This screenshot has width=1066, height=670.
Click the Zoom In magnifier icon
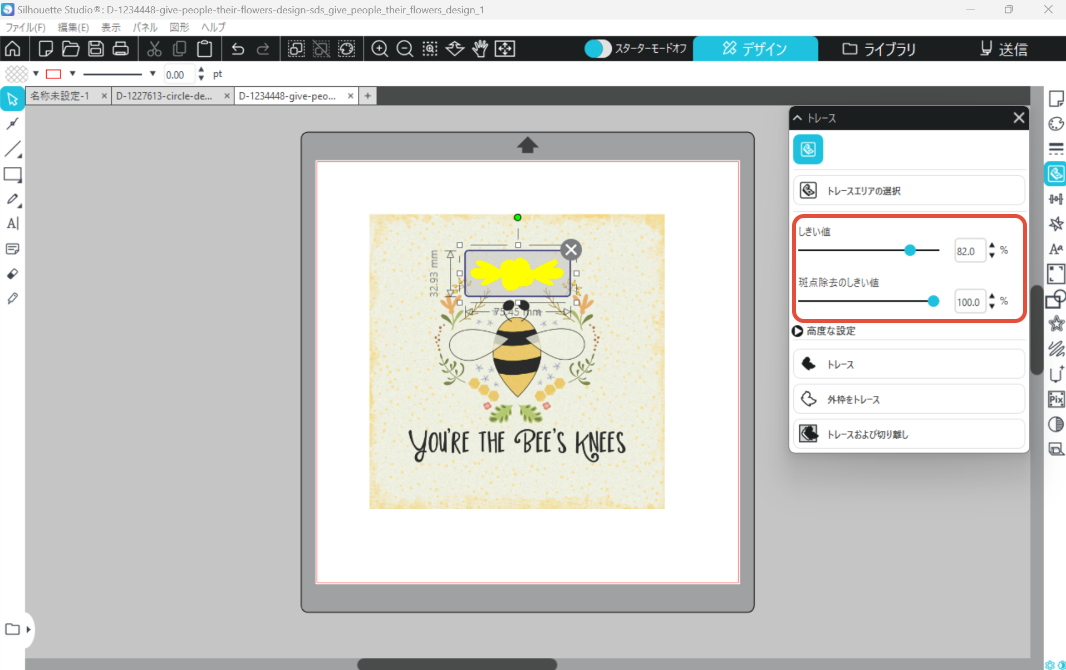point(379,49)
